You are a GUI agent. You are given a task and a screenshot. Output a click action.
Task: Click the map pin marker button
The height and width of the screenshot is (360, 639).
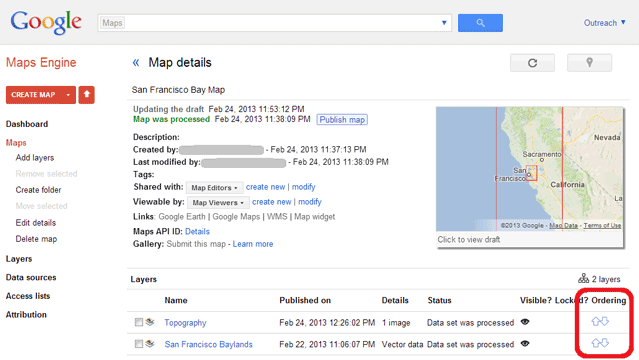589,63
